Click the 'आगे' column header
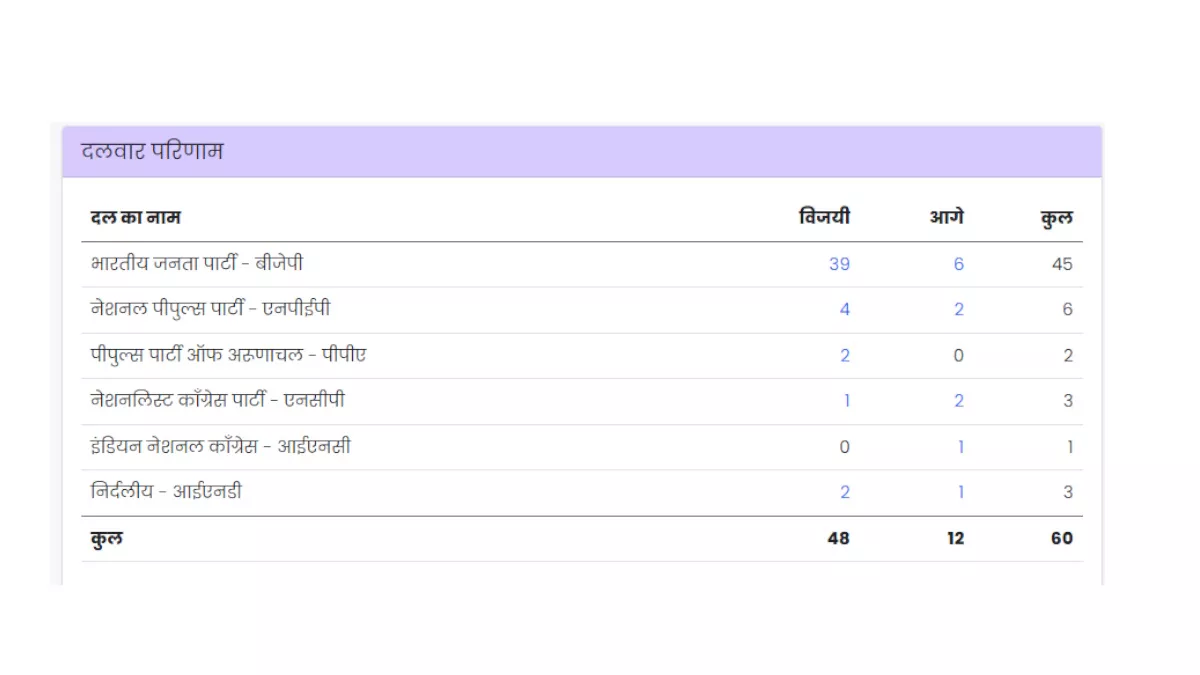The width and height of the screenshot is (1200, 675). tap(946, 217)
